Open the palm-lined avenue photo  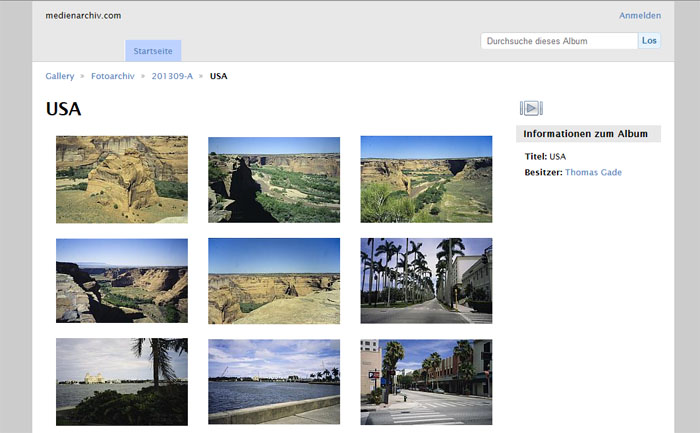[426, 280]
